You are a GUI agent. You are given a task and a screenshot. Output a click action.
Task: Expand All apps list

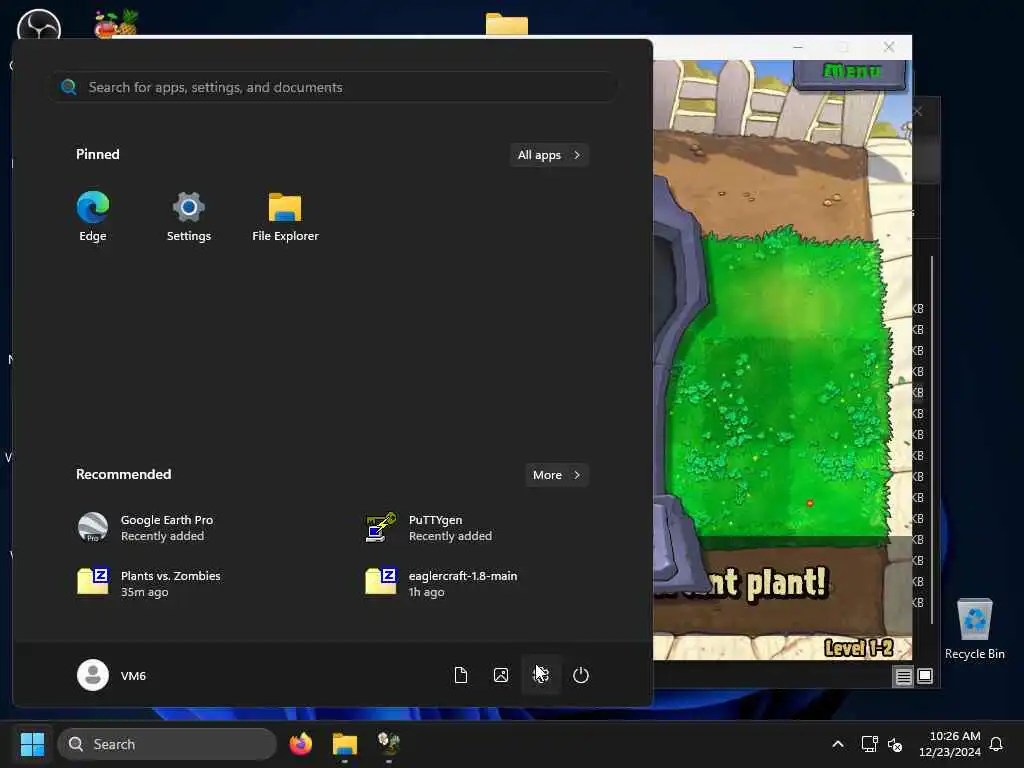pyautogui.click(x=549, y=155)
